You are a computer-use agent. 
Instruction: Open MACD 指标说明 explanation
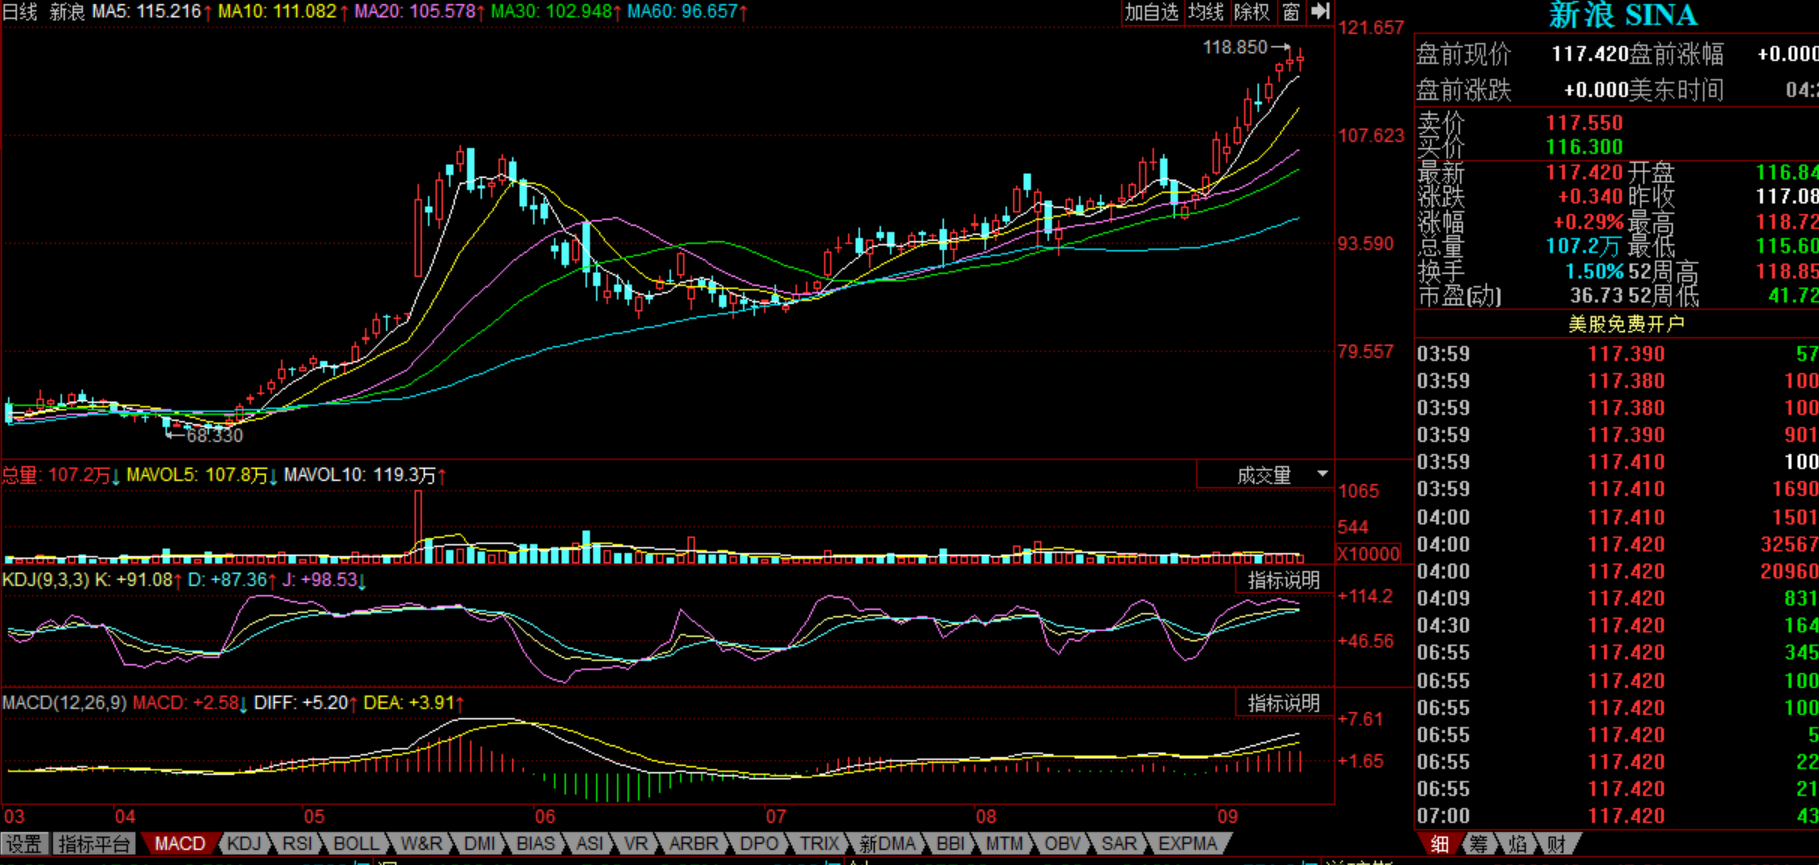point(1284,703)
